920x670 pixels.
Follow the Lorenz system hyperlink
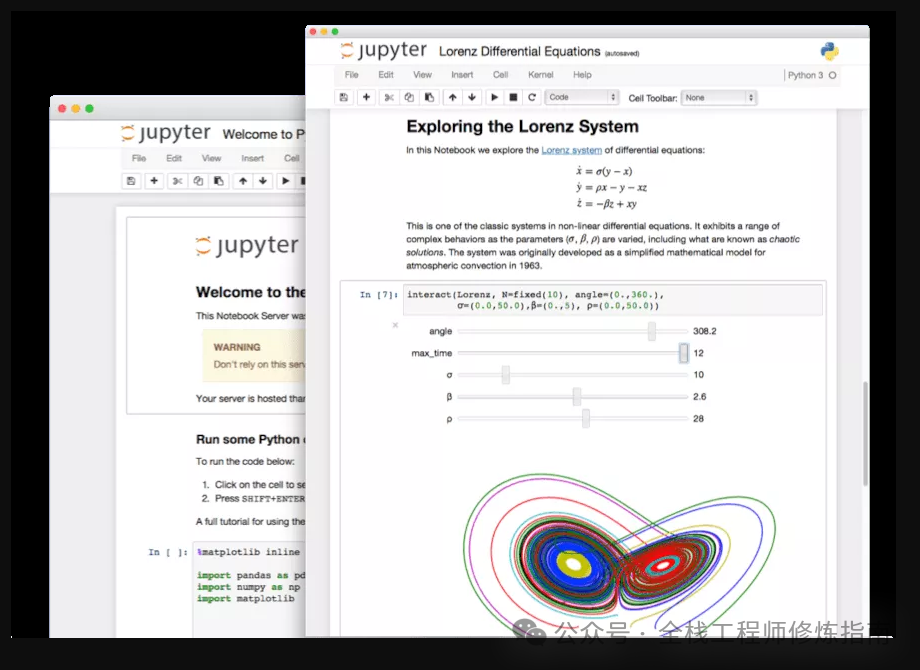point(571,150)
